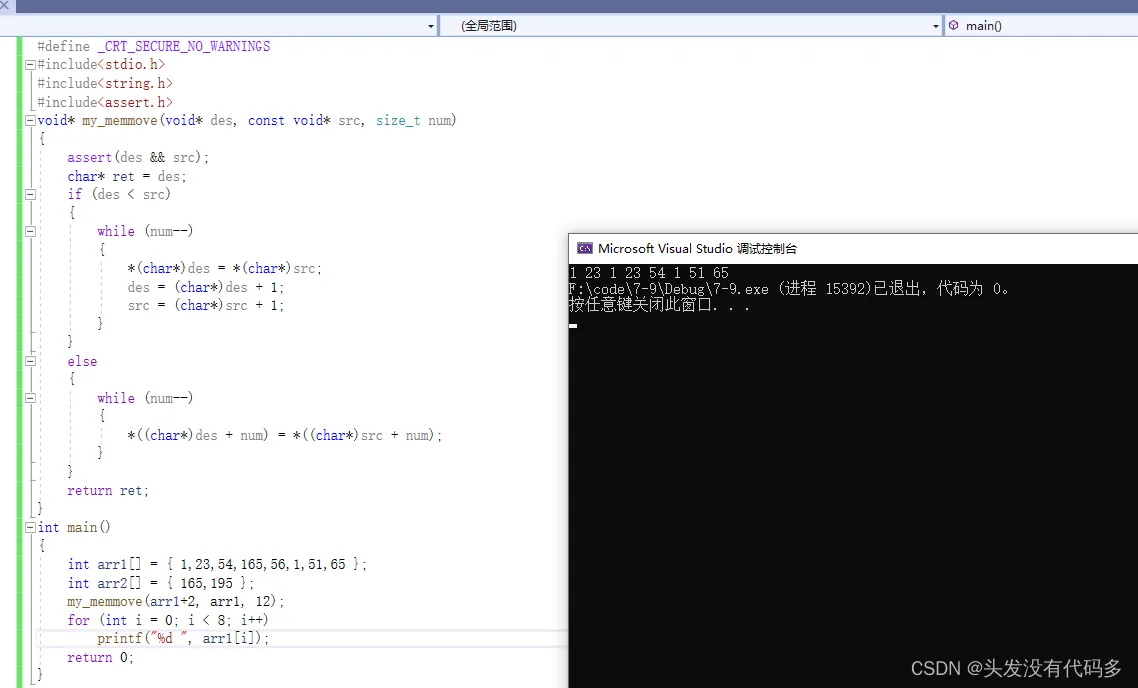Collapse the while loop under the if branch

pos(30,232)
